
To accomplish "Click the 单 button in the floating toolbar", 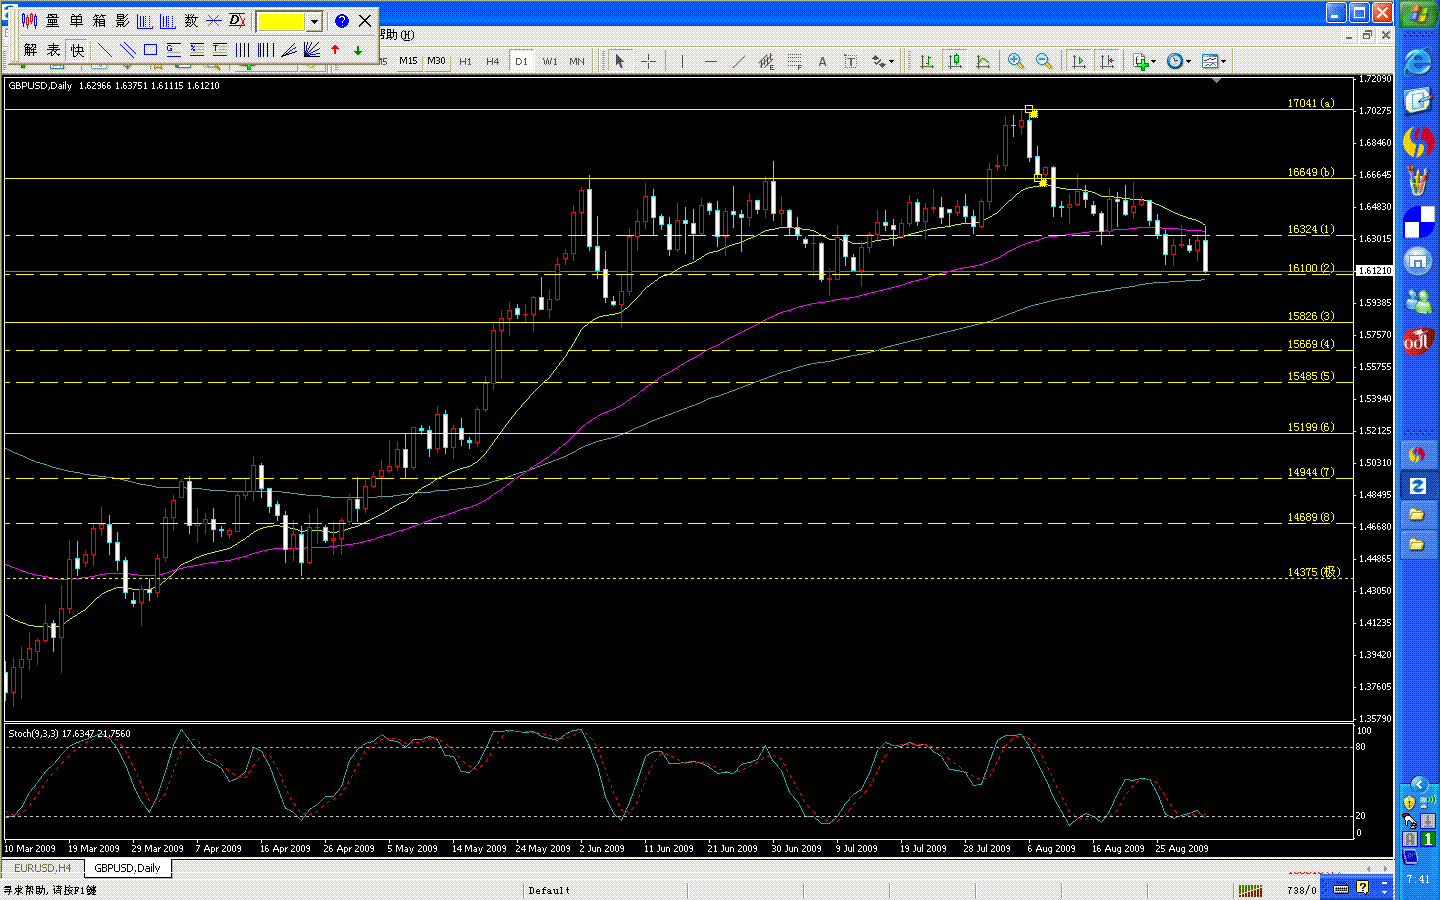I will pos(76,21).
